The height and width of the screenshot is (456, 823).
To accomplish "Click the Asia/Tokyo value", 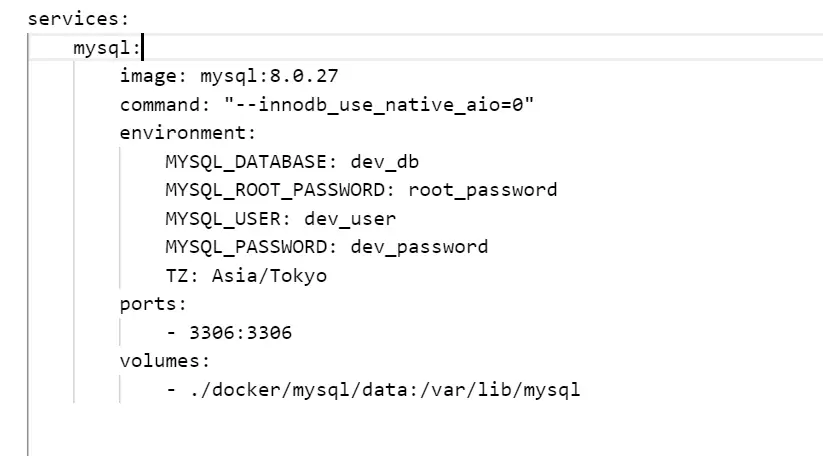I will (269, 275).
